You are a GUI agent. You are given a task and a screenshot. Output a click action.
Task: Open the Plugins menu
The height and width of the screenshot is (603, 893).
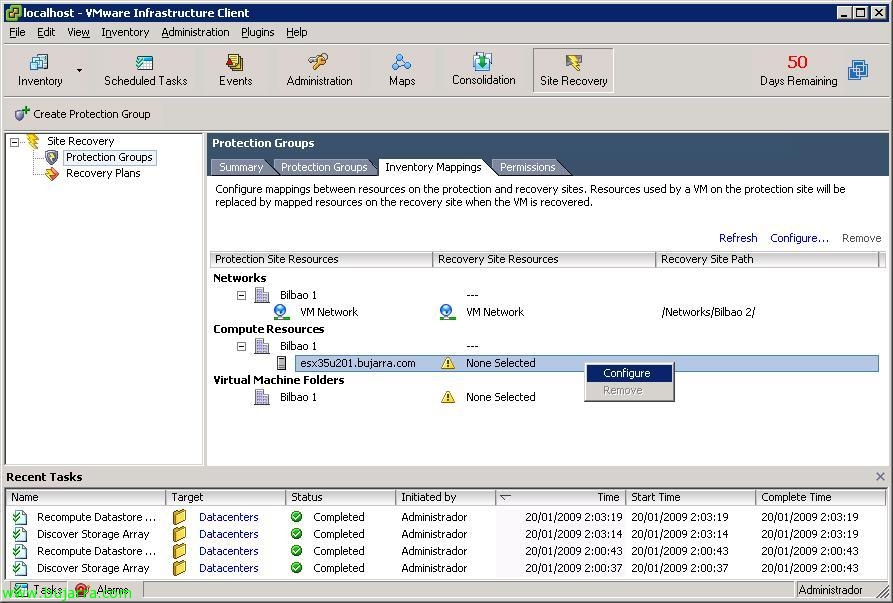pyautogui.click(x=257, y=32)
